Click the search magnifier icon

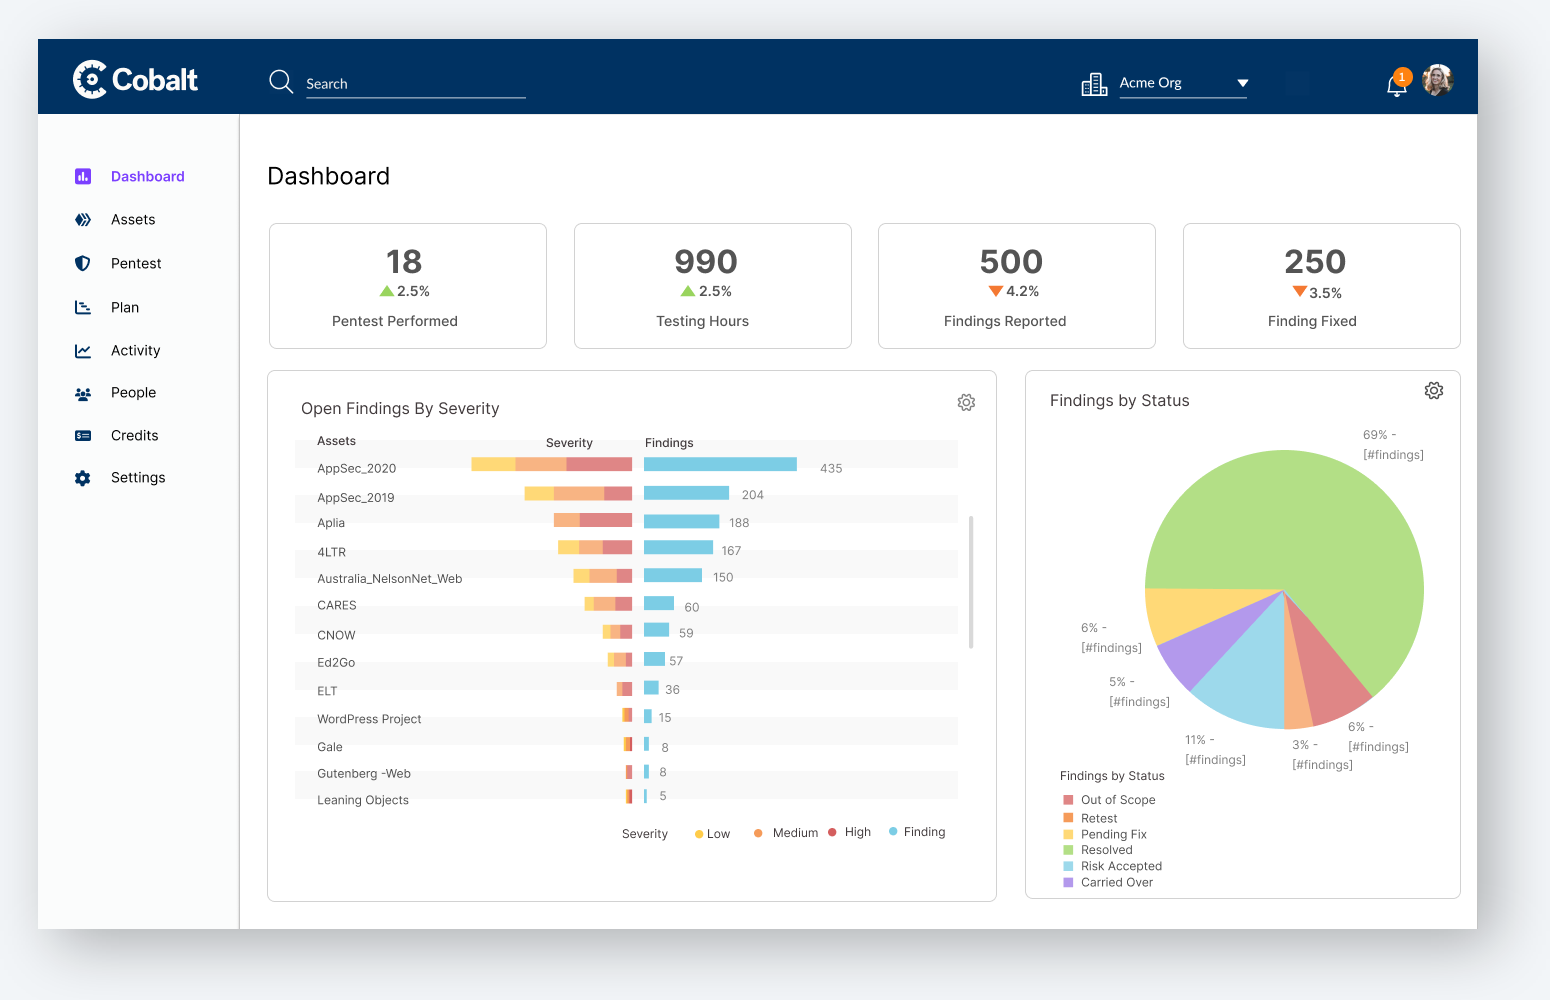click(281, 81)
